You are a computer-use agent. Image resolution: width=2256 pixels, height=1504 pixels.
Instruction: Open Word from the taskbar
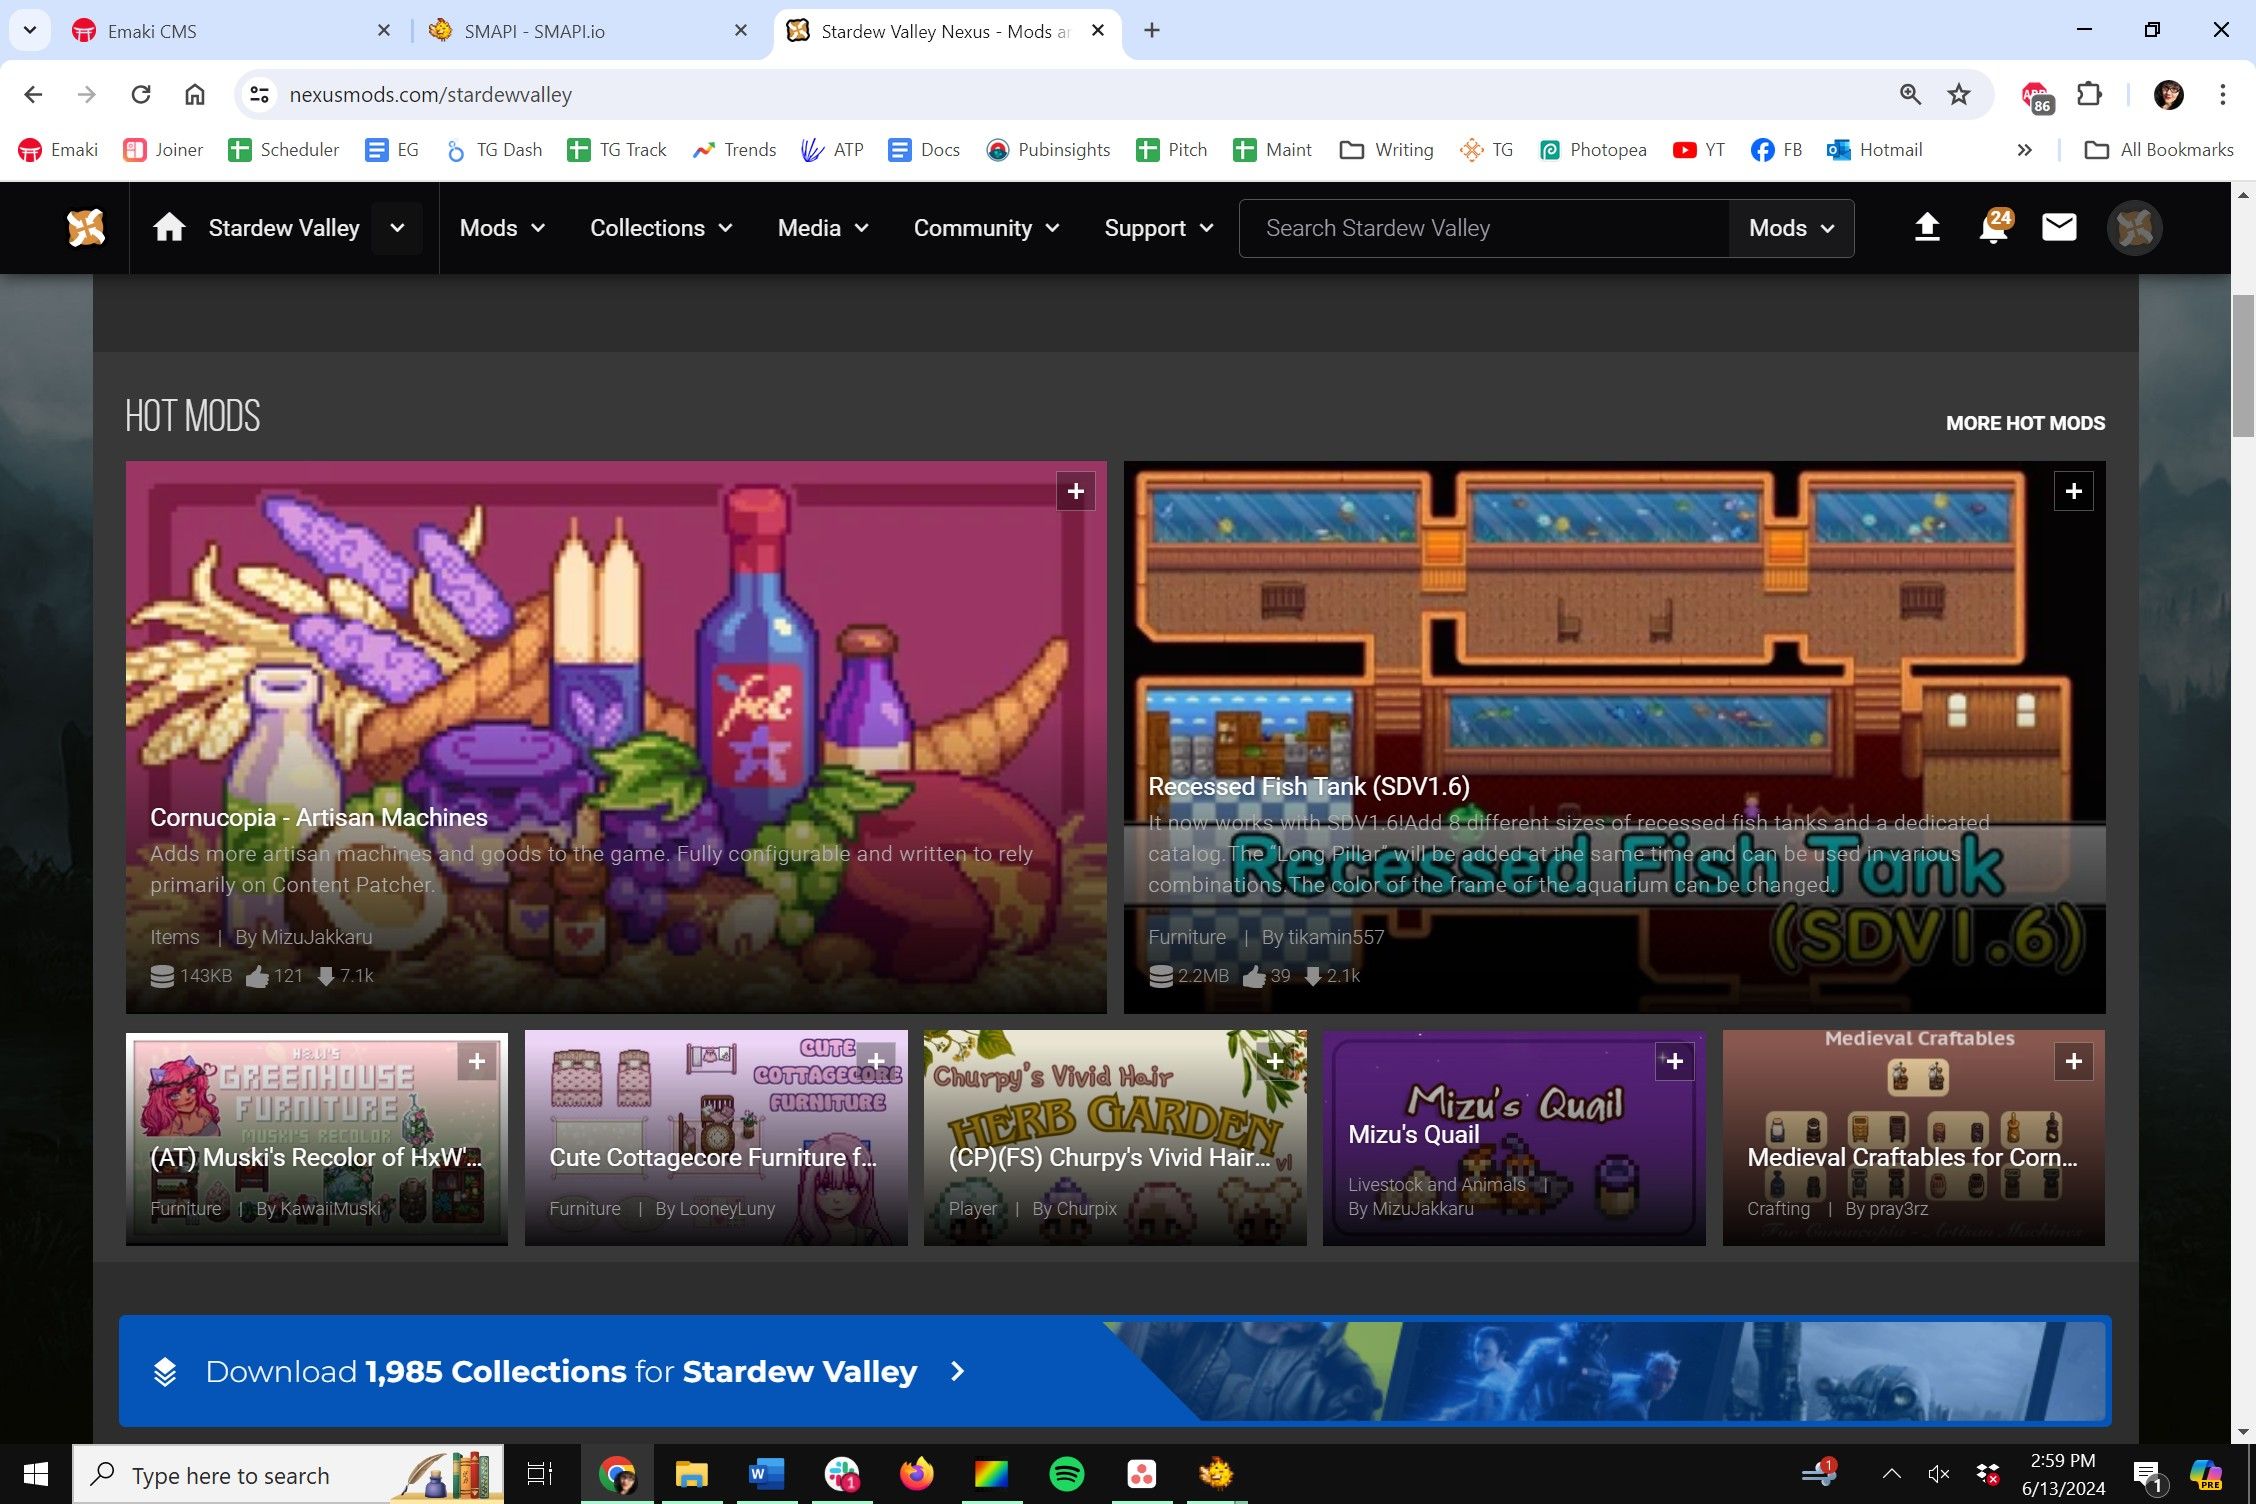point(766,1474)
